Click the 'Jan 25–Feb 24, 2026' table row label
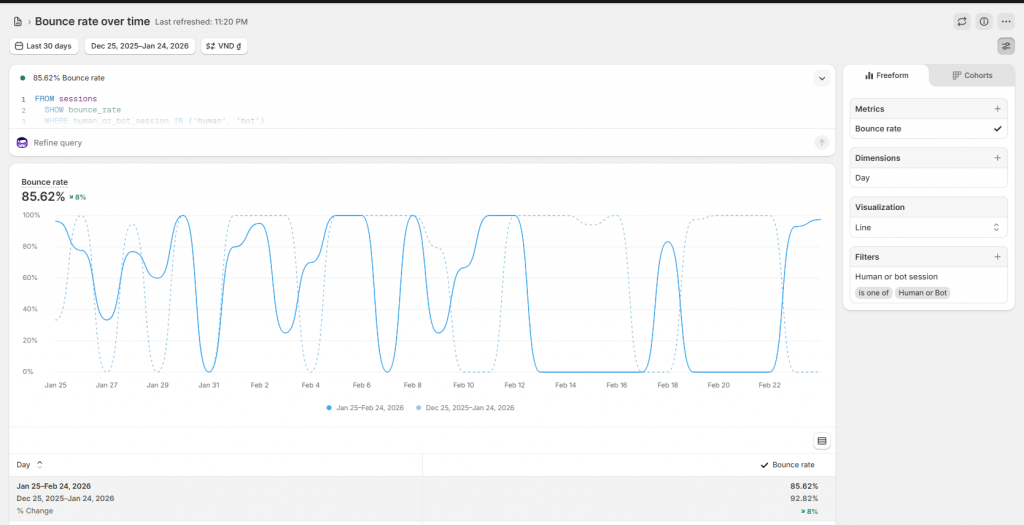 (54, 486)
